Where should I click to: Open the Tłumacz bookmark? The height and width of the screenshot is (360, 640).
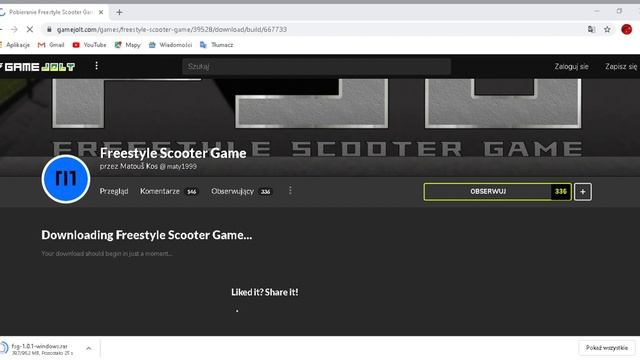pos(217,45)
